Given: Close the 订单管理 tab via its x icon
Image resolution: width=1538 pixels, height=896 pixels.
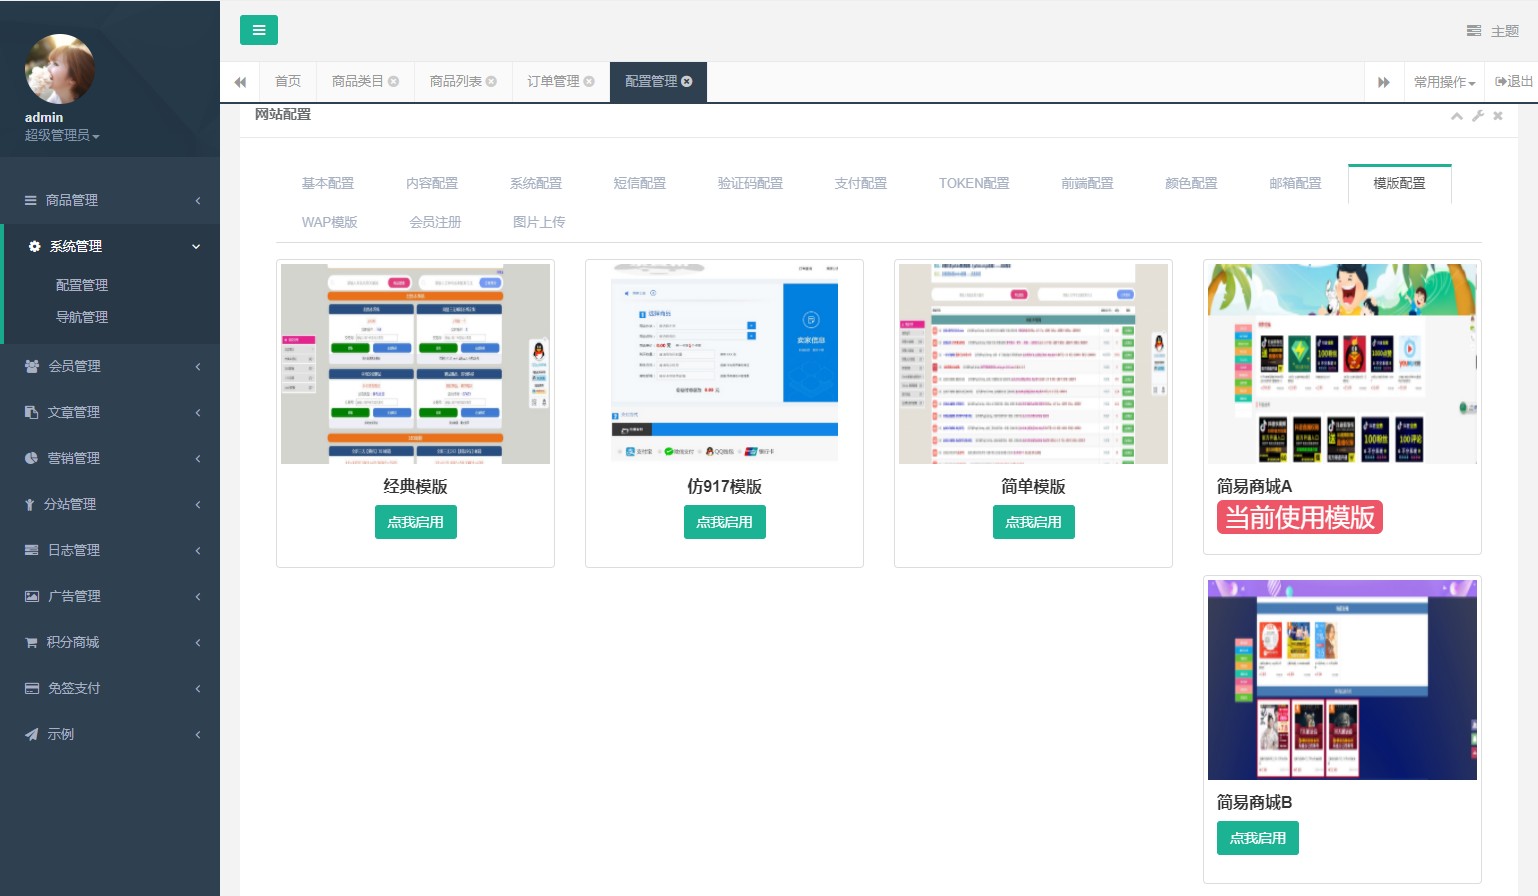Looking at the screenshot, I should point(589,82).
